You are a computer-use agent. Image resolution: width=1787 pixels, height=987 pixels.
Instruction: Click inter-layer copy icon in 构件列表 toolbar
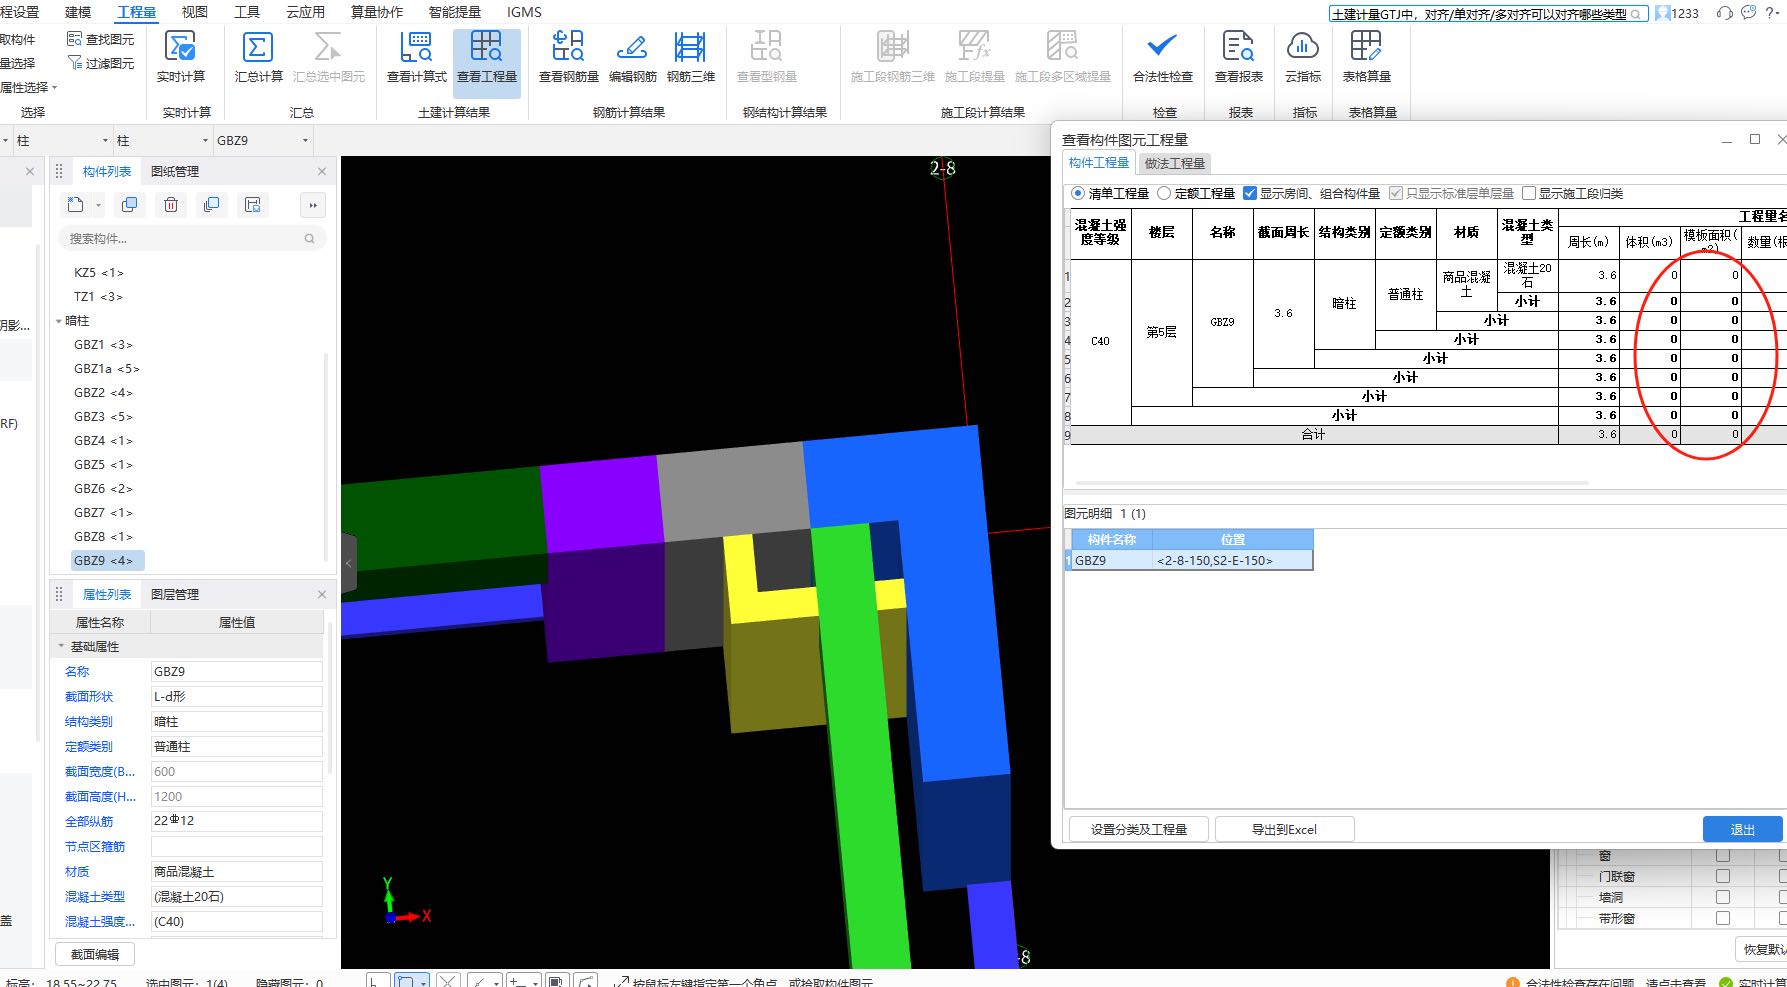[x=211, y=205]
